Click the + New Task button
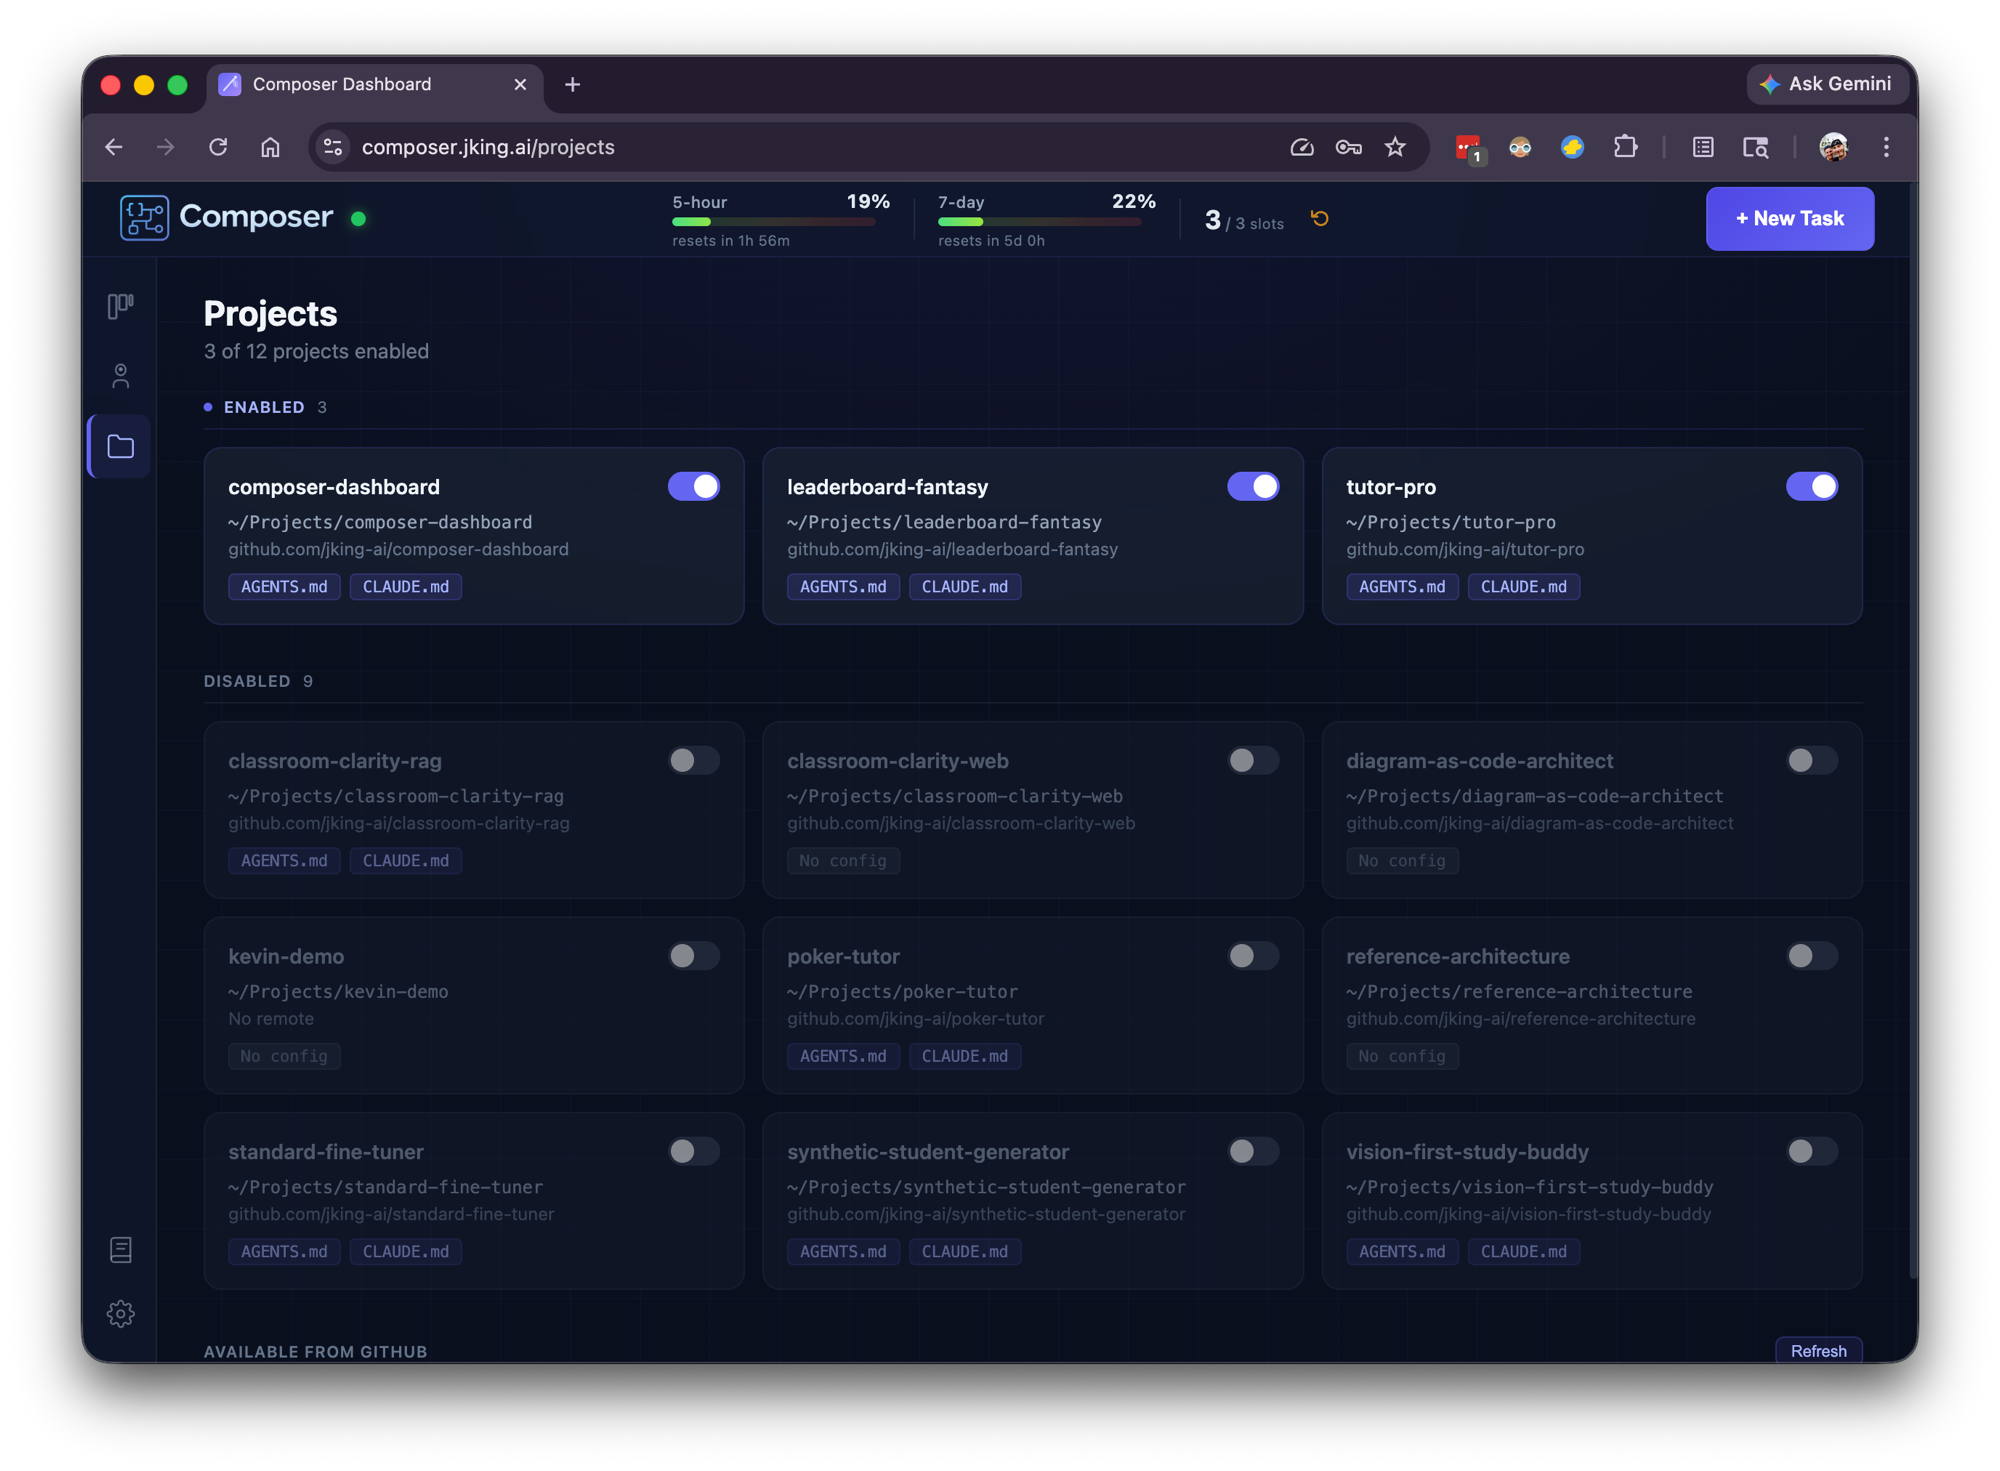Viewport: 2000px width, 1471px height. [1789, 218]
